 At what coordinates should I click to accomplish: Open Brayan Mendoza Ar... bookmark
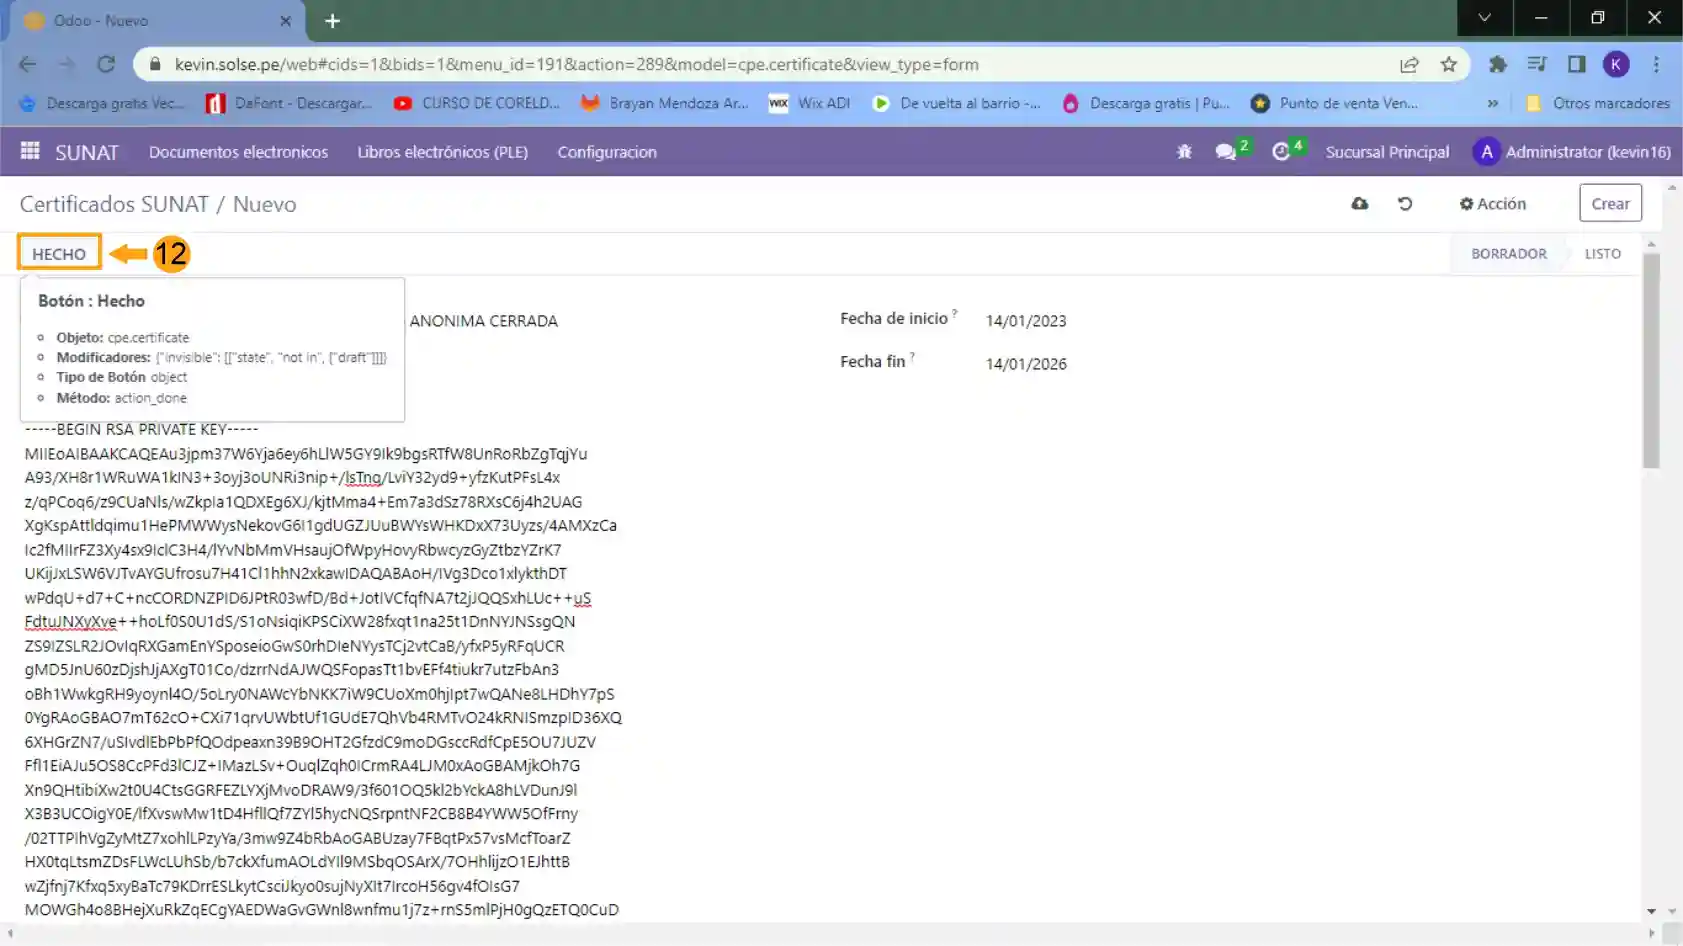(x=665, y=103)
